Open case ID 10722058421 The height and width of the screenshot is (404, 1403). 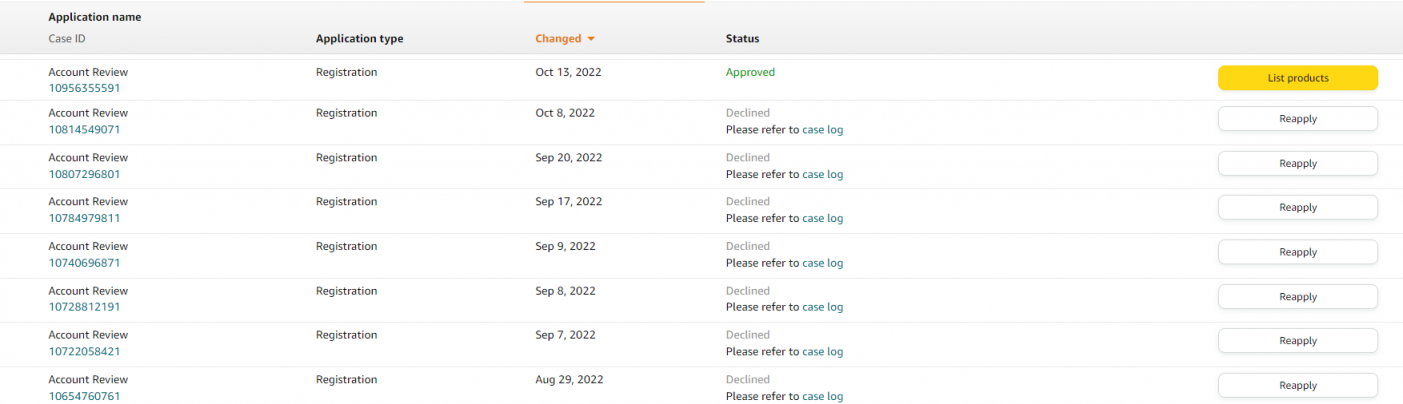tap(84, 351)
